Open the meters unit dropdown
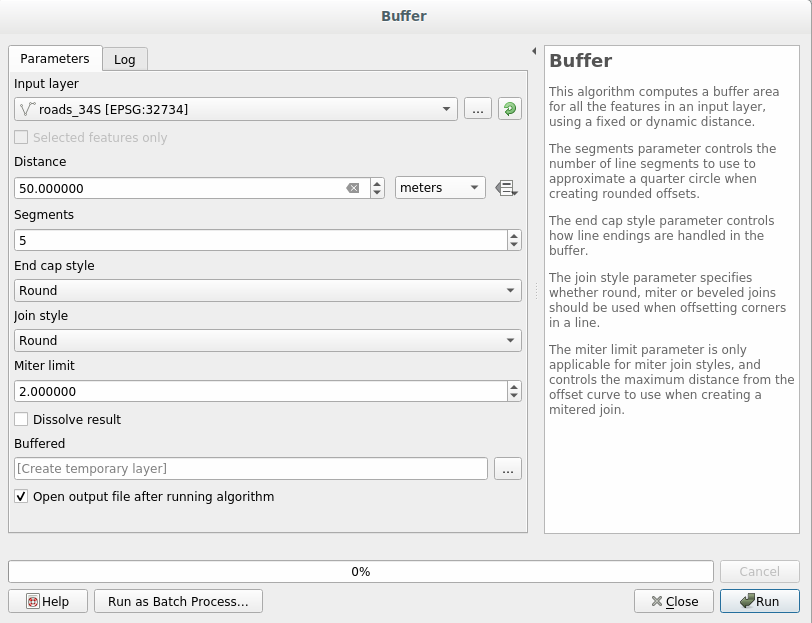Viewport: 812px width, 623px height. point(440,188)
